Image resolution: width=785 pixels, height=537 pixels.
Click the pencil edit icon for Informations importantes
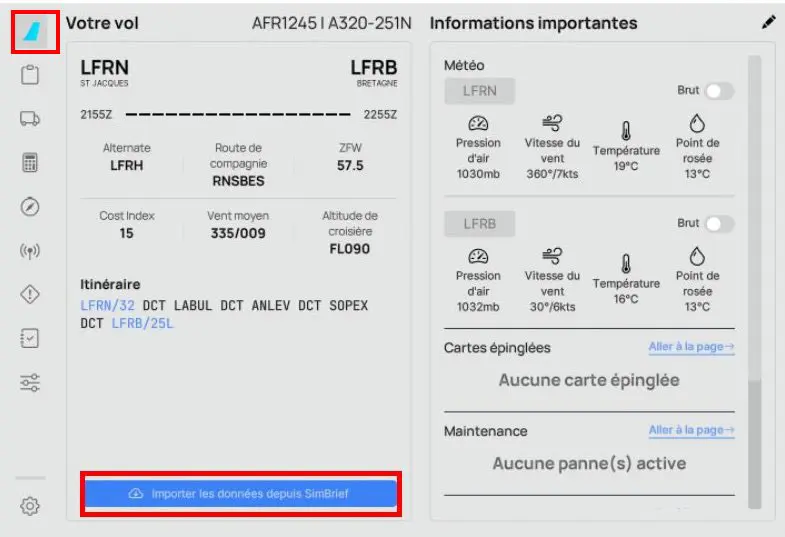pyautogui.click(x=768, y=22)
